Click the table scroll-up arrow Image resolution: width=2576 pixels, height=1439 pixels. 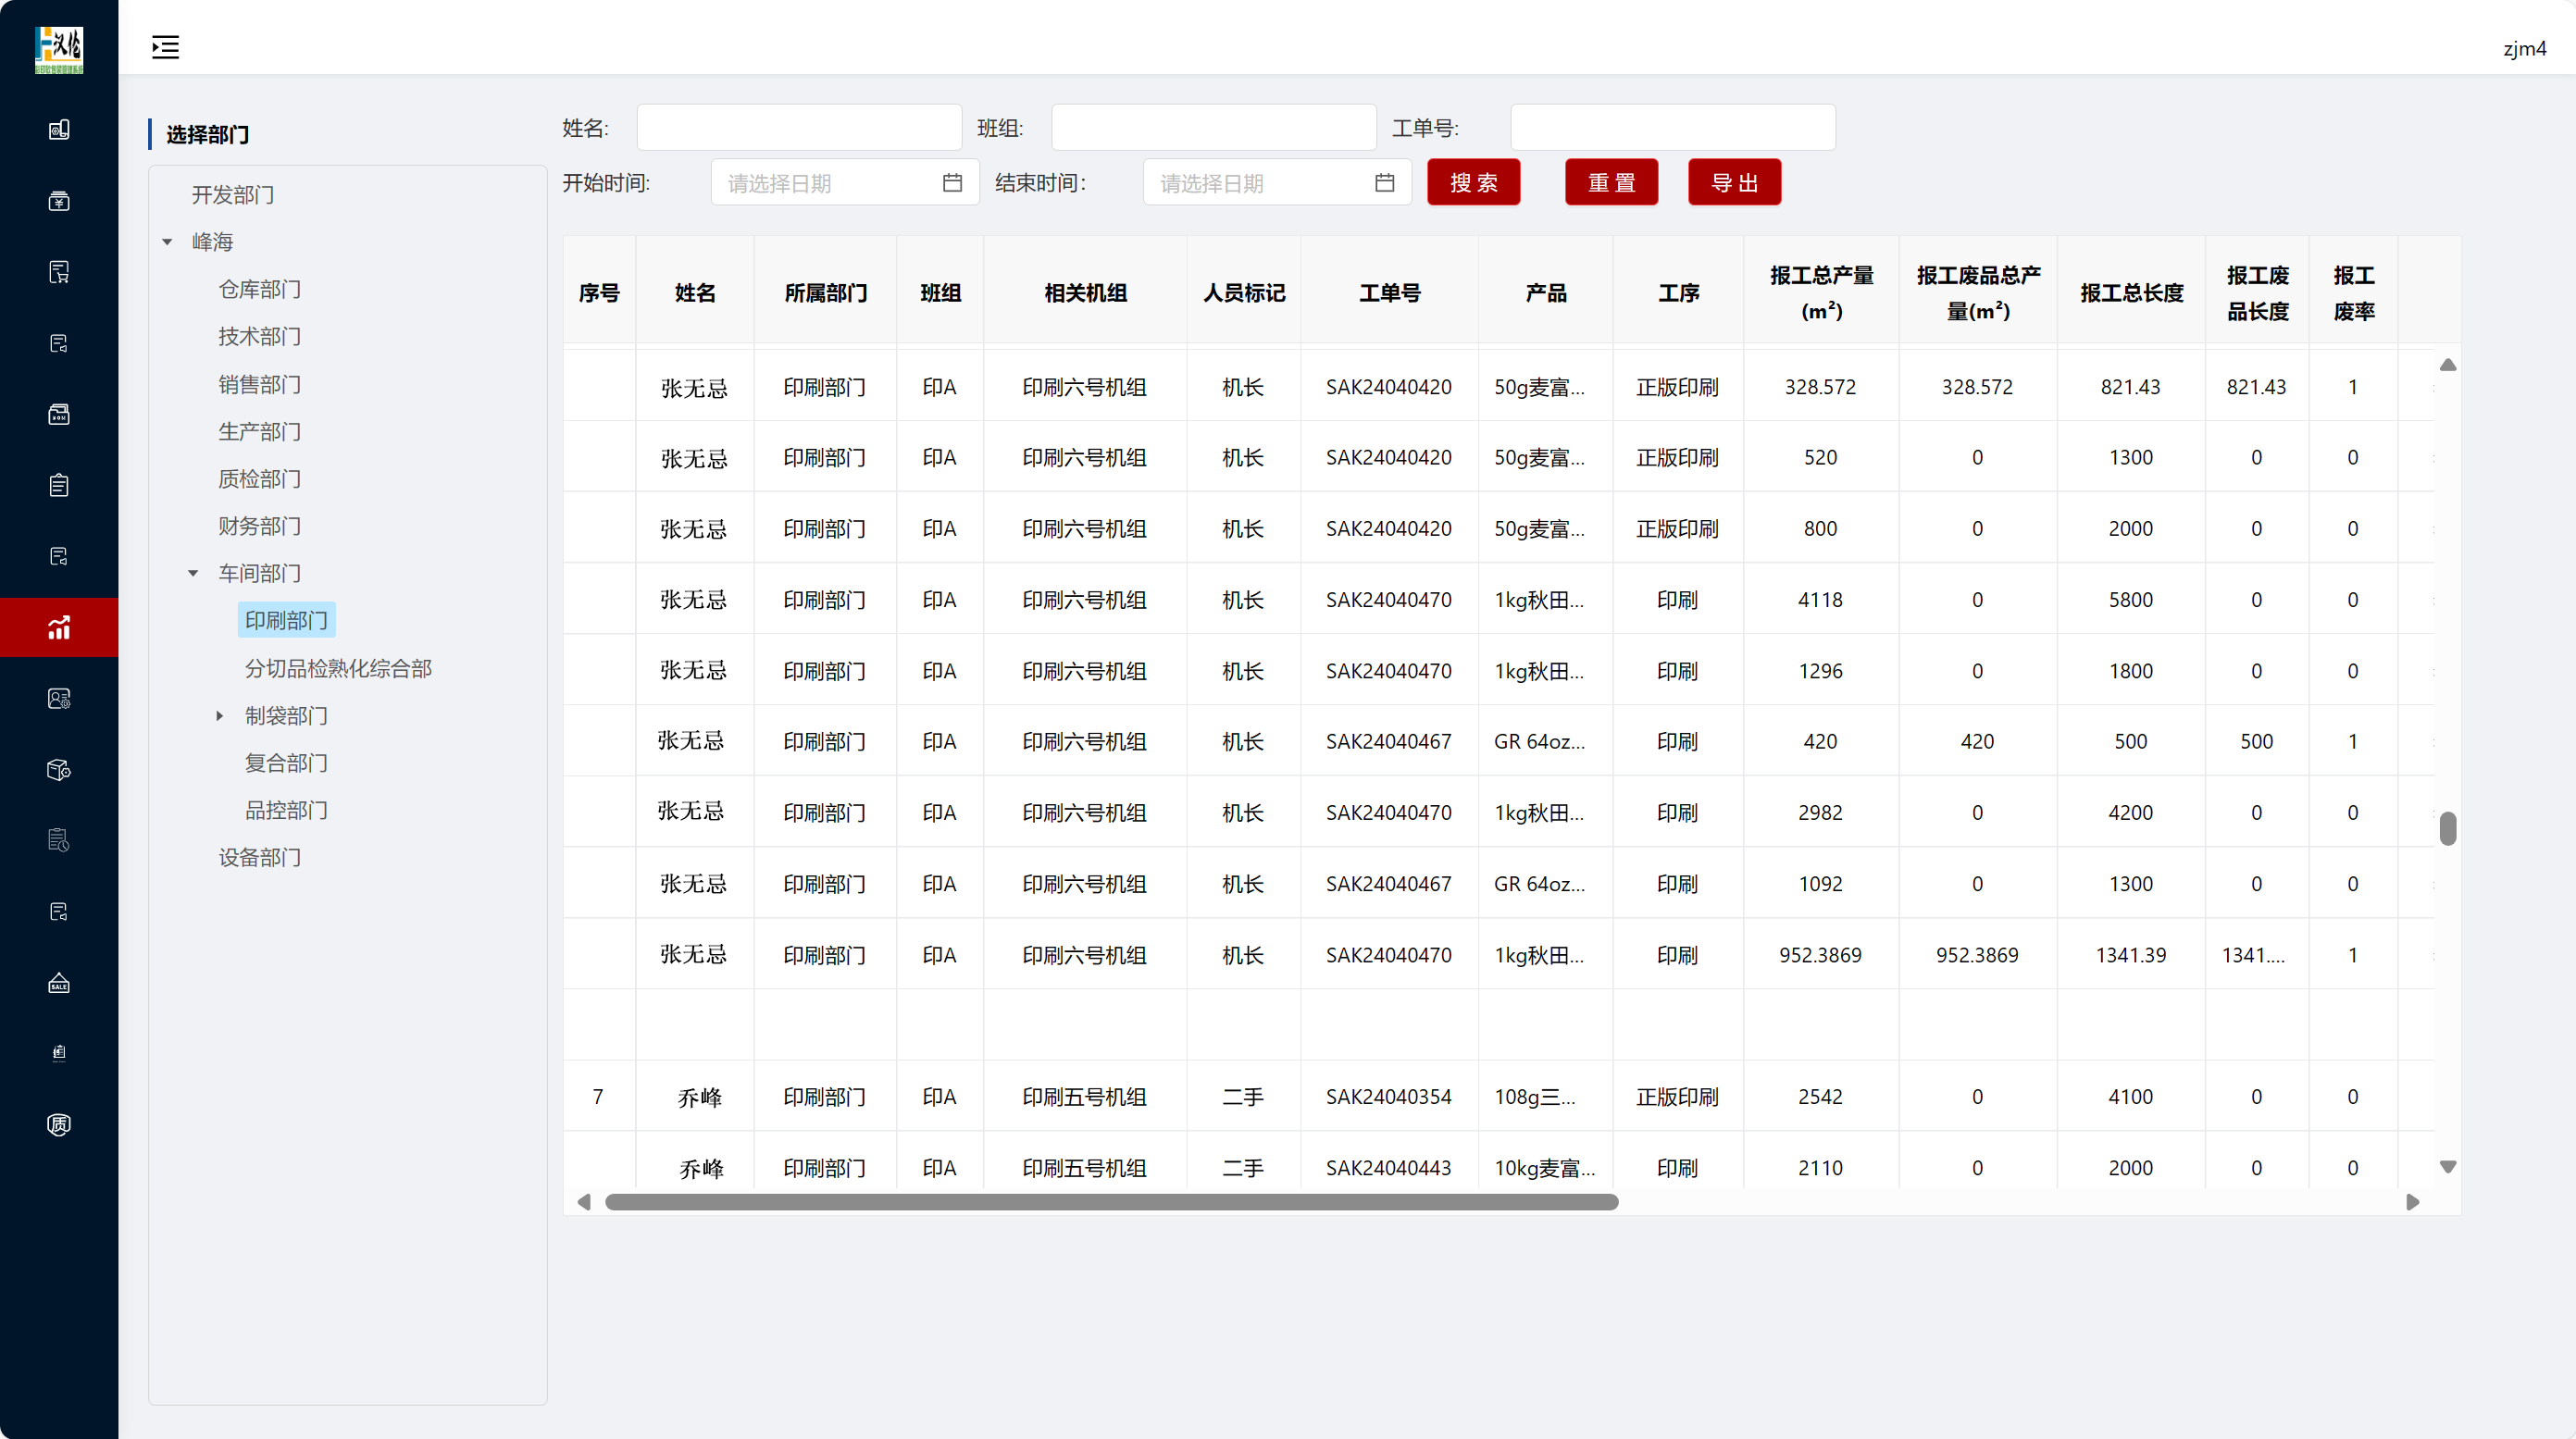coord(2448,365)
